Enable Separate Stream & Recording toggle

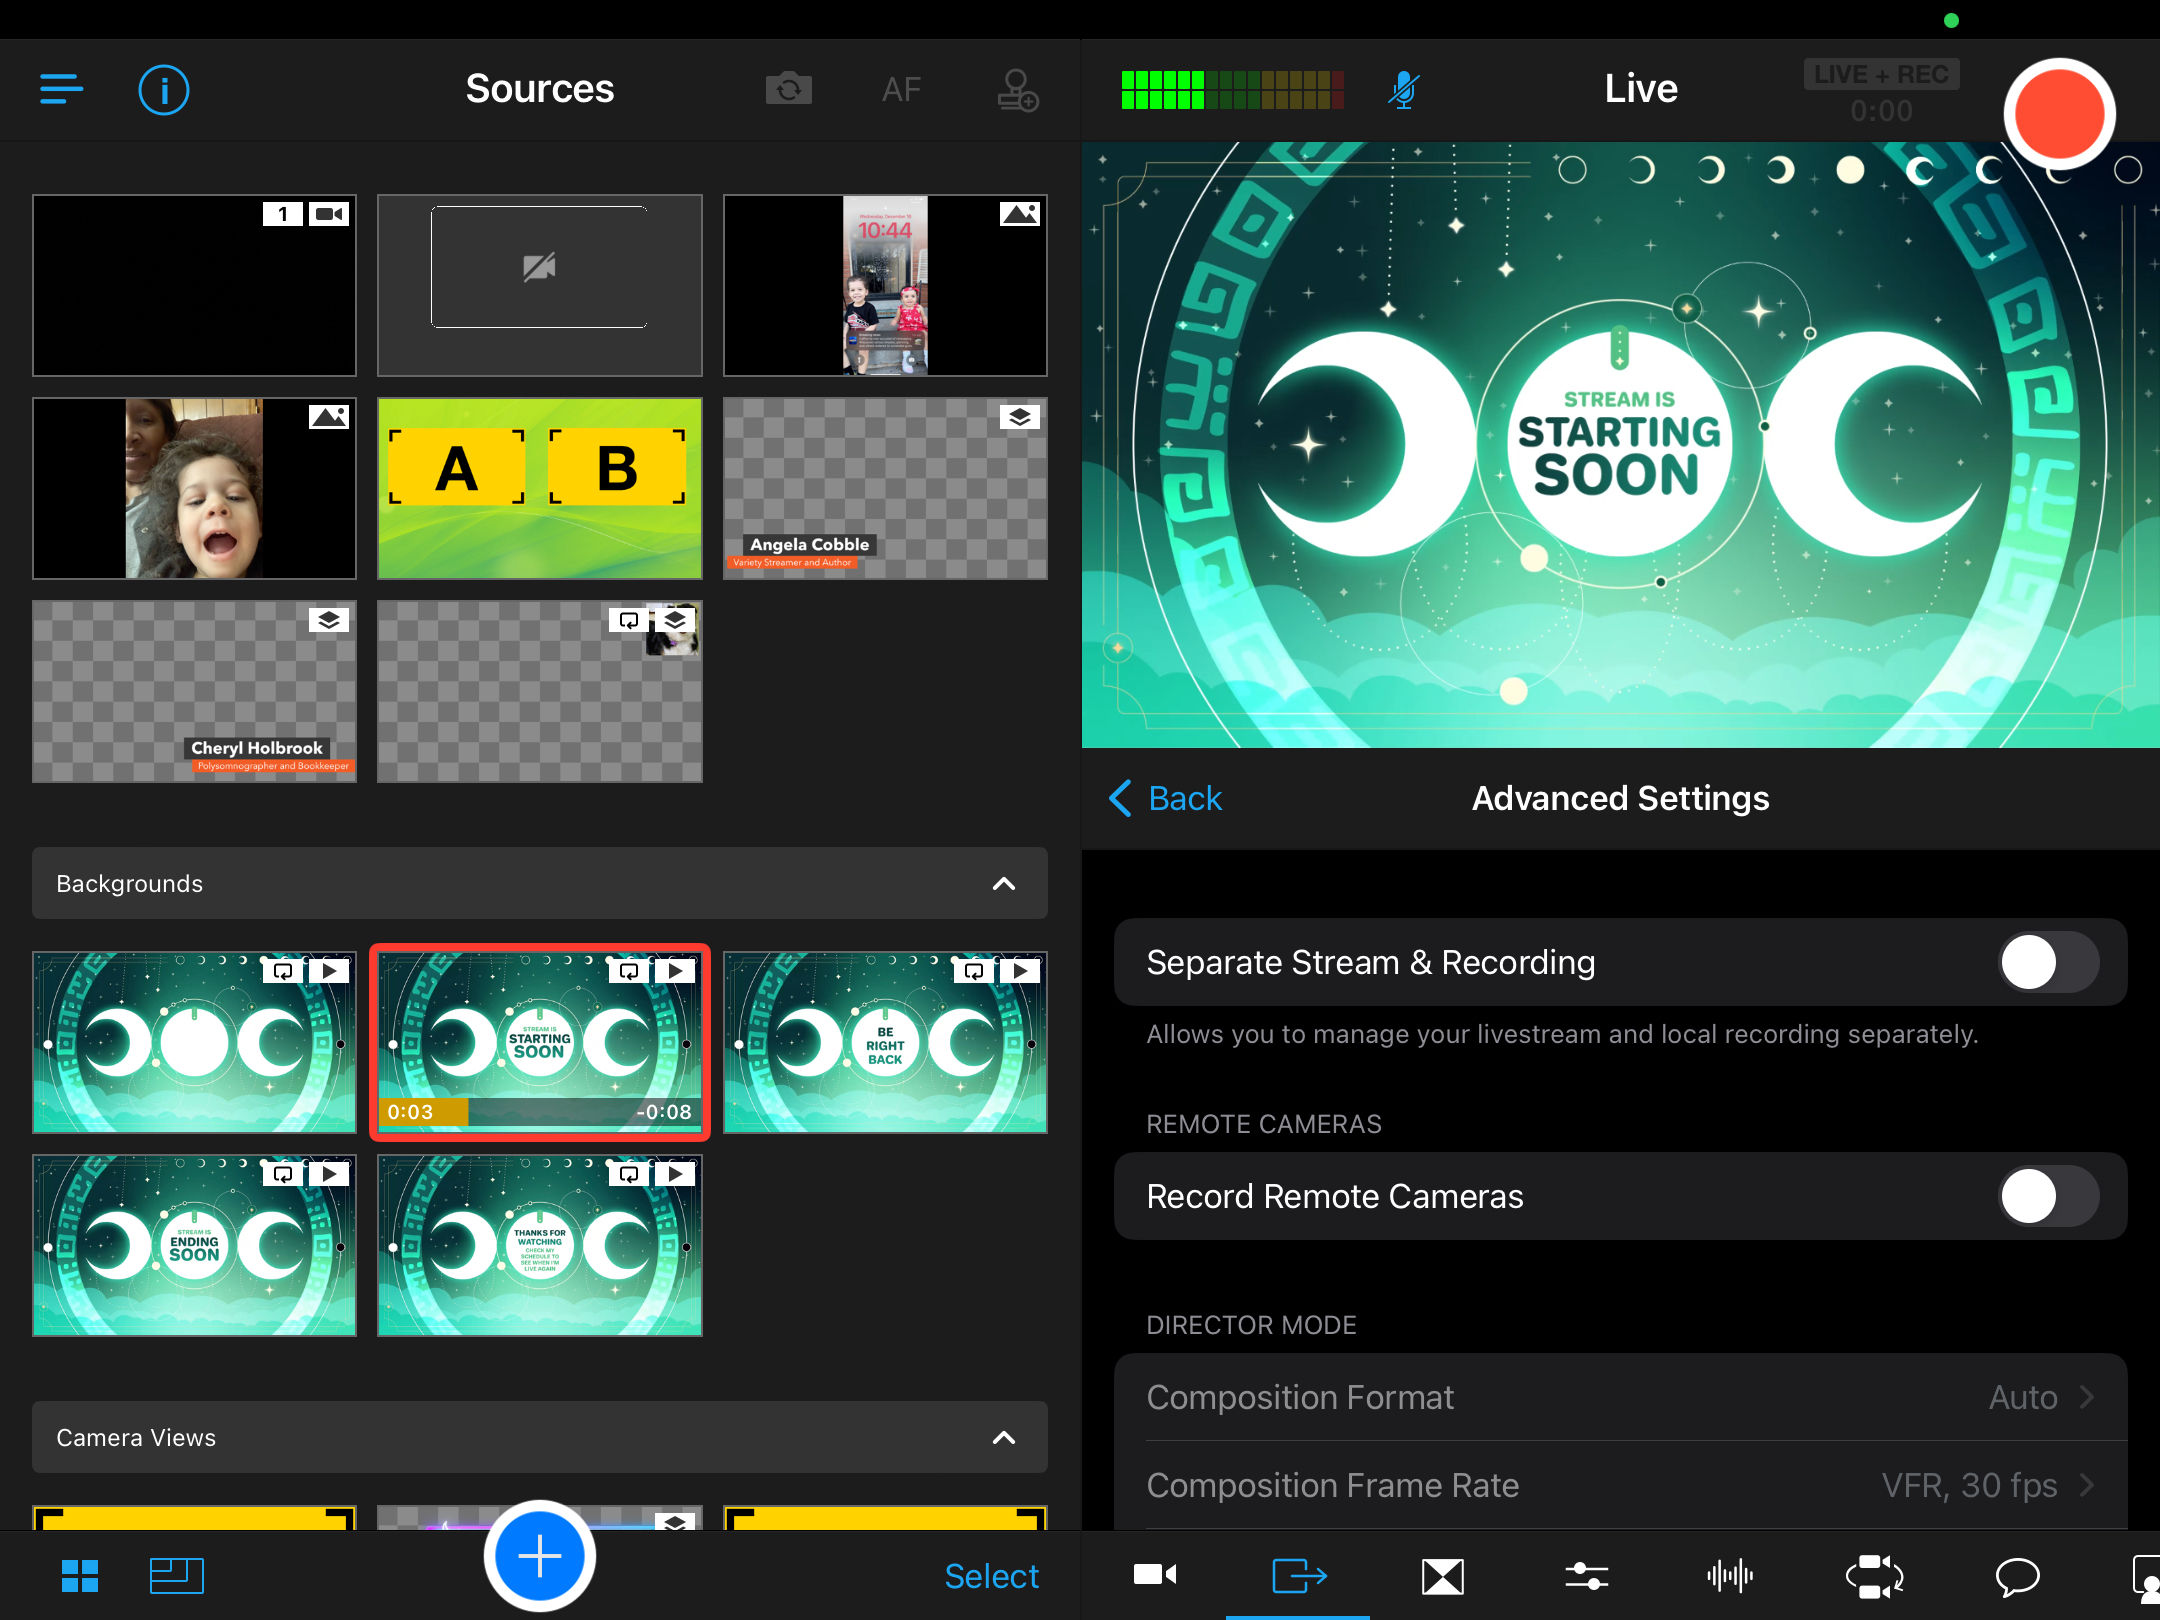pos(2047,962)
